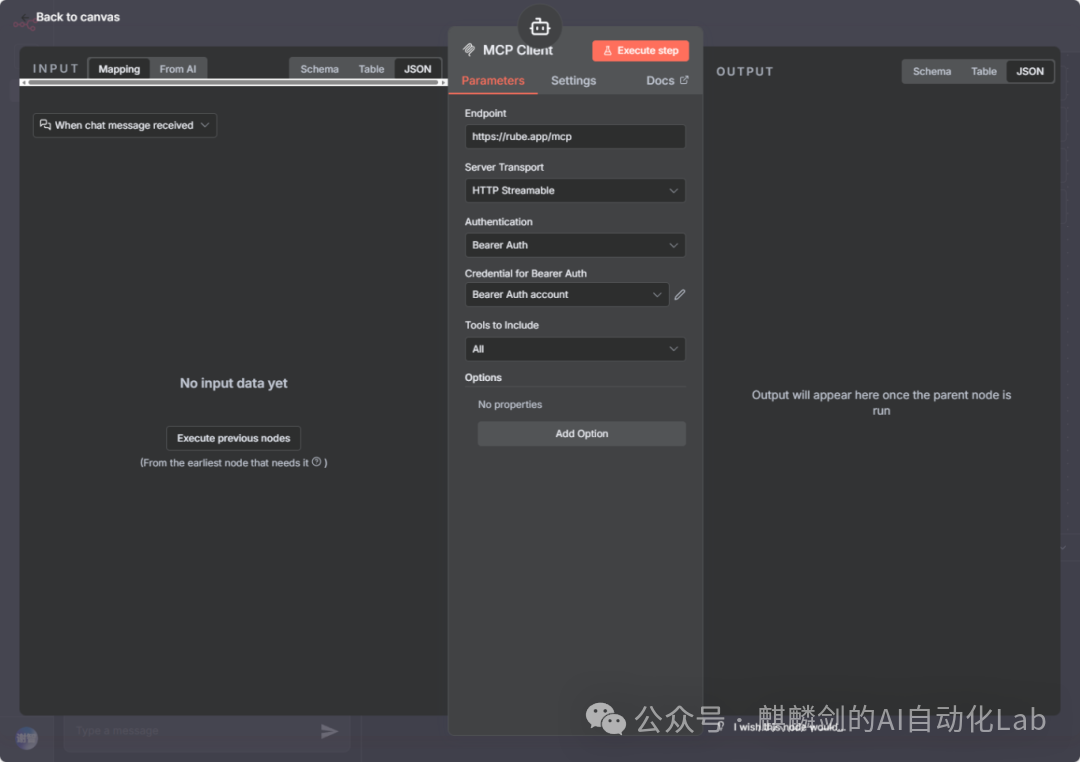
Task: Show input panel JSON view
Action: tap(417, 69)
